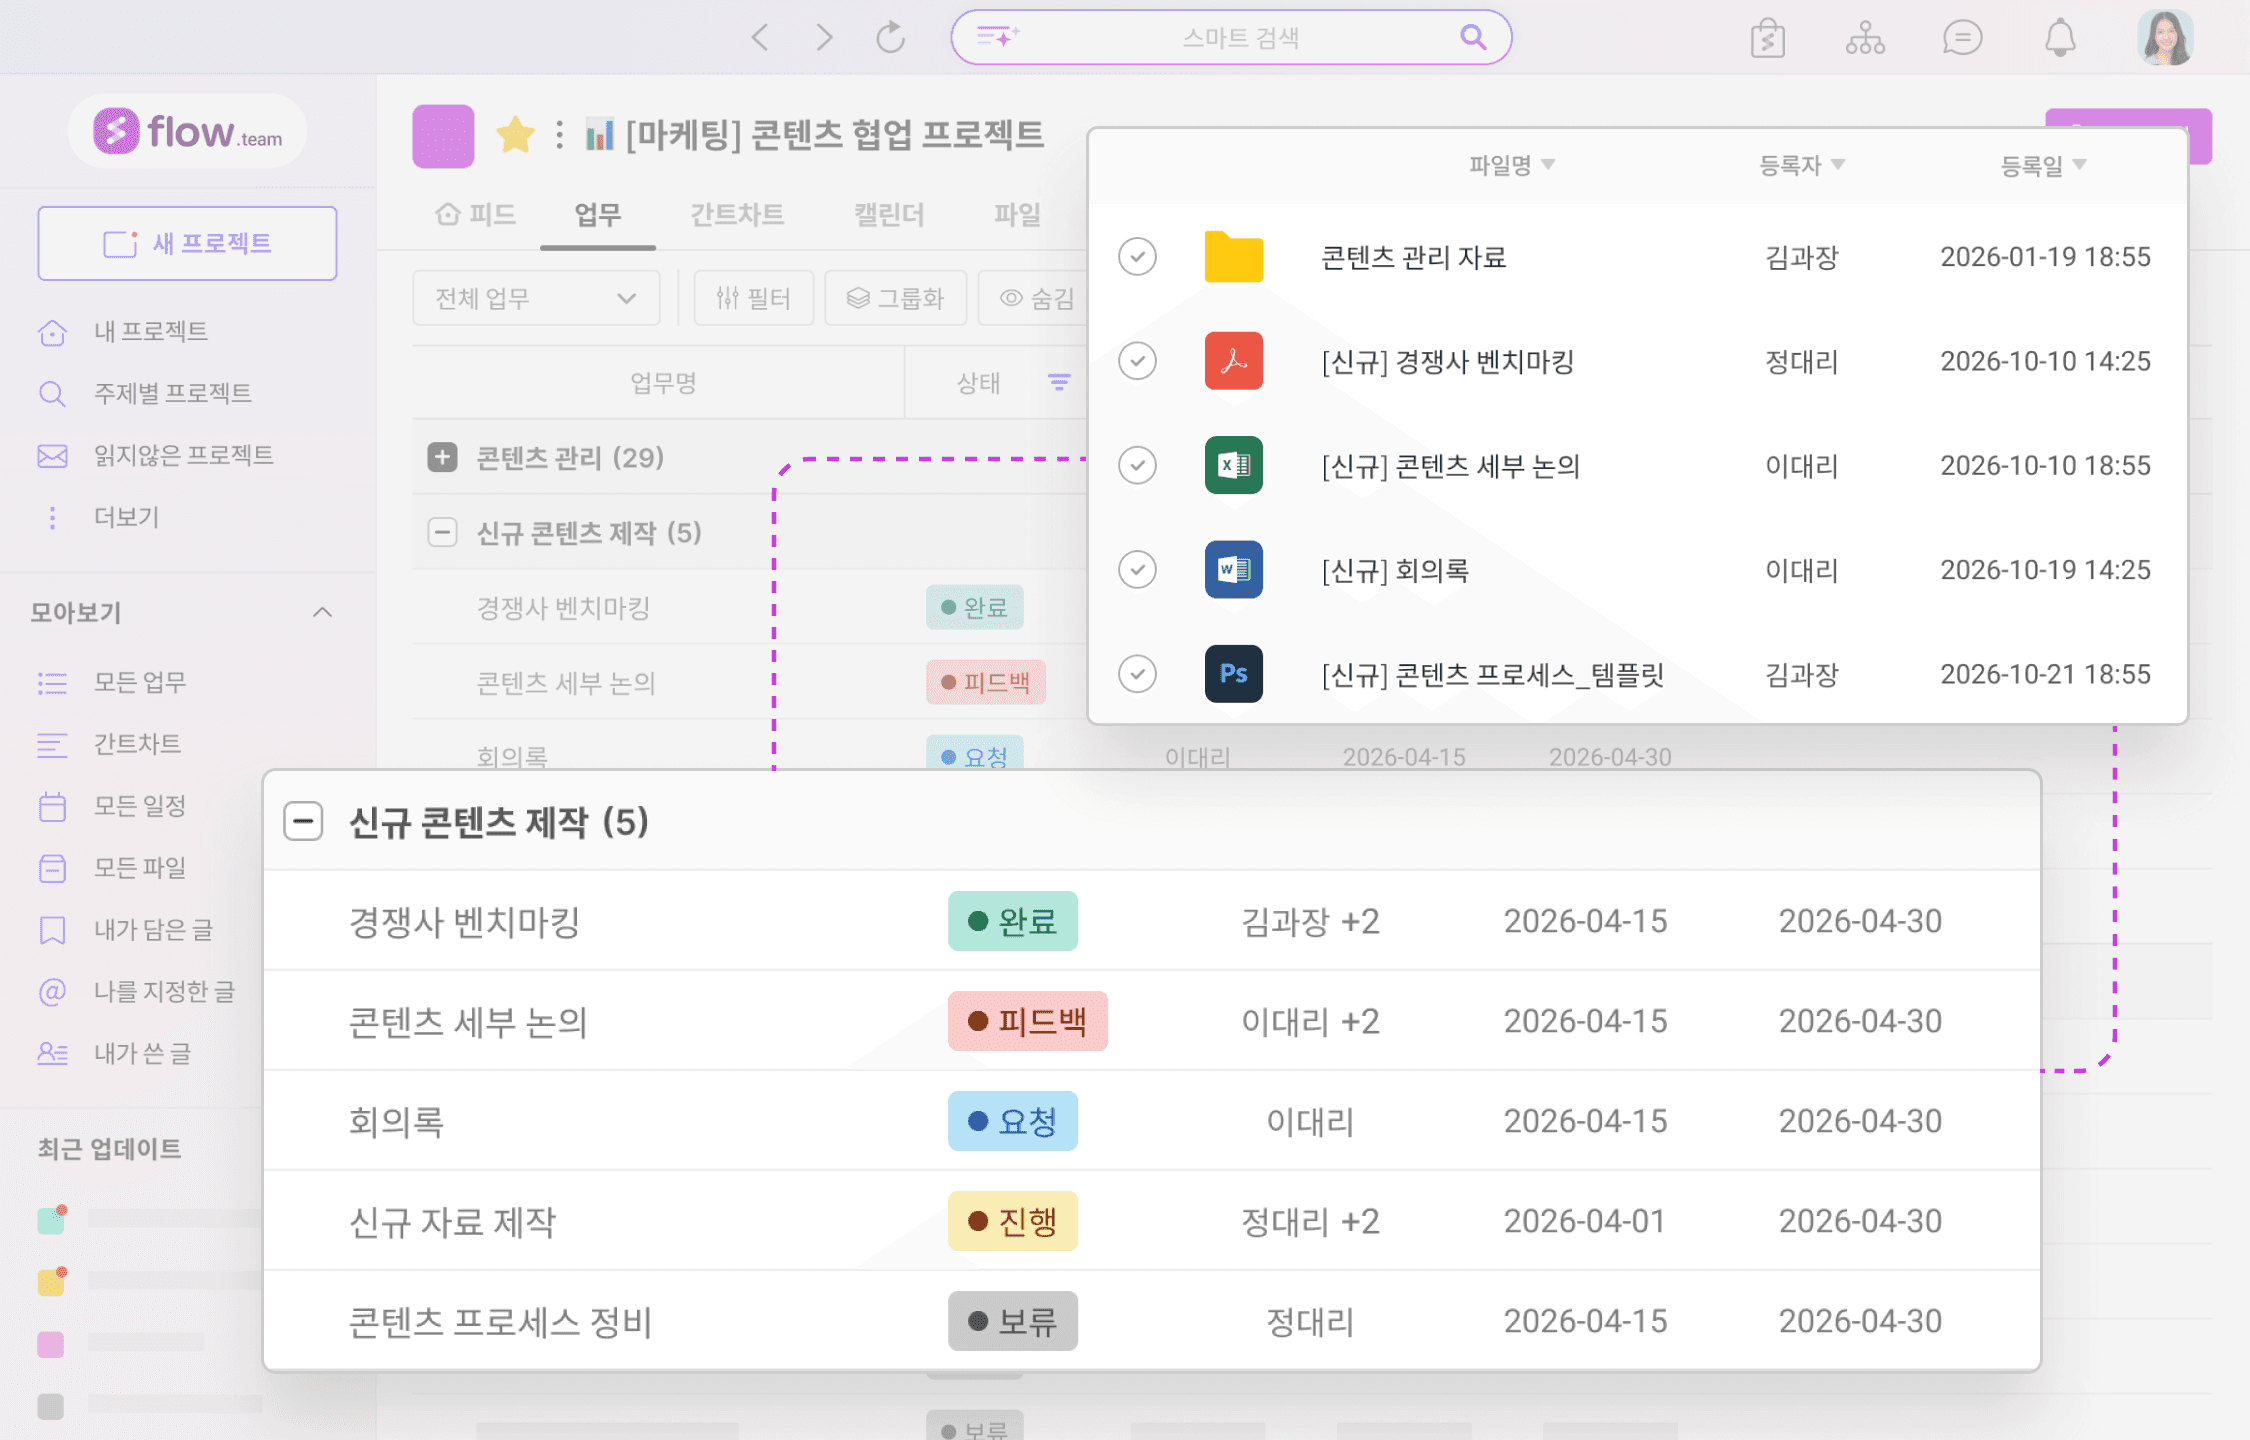Open the 캘린더 tab
Screen dimensions: 2250x1440
point(888,214)
